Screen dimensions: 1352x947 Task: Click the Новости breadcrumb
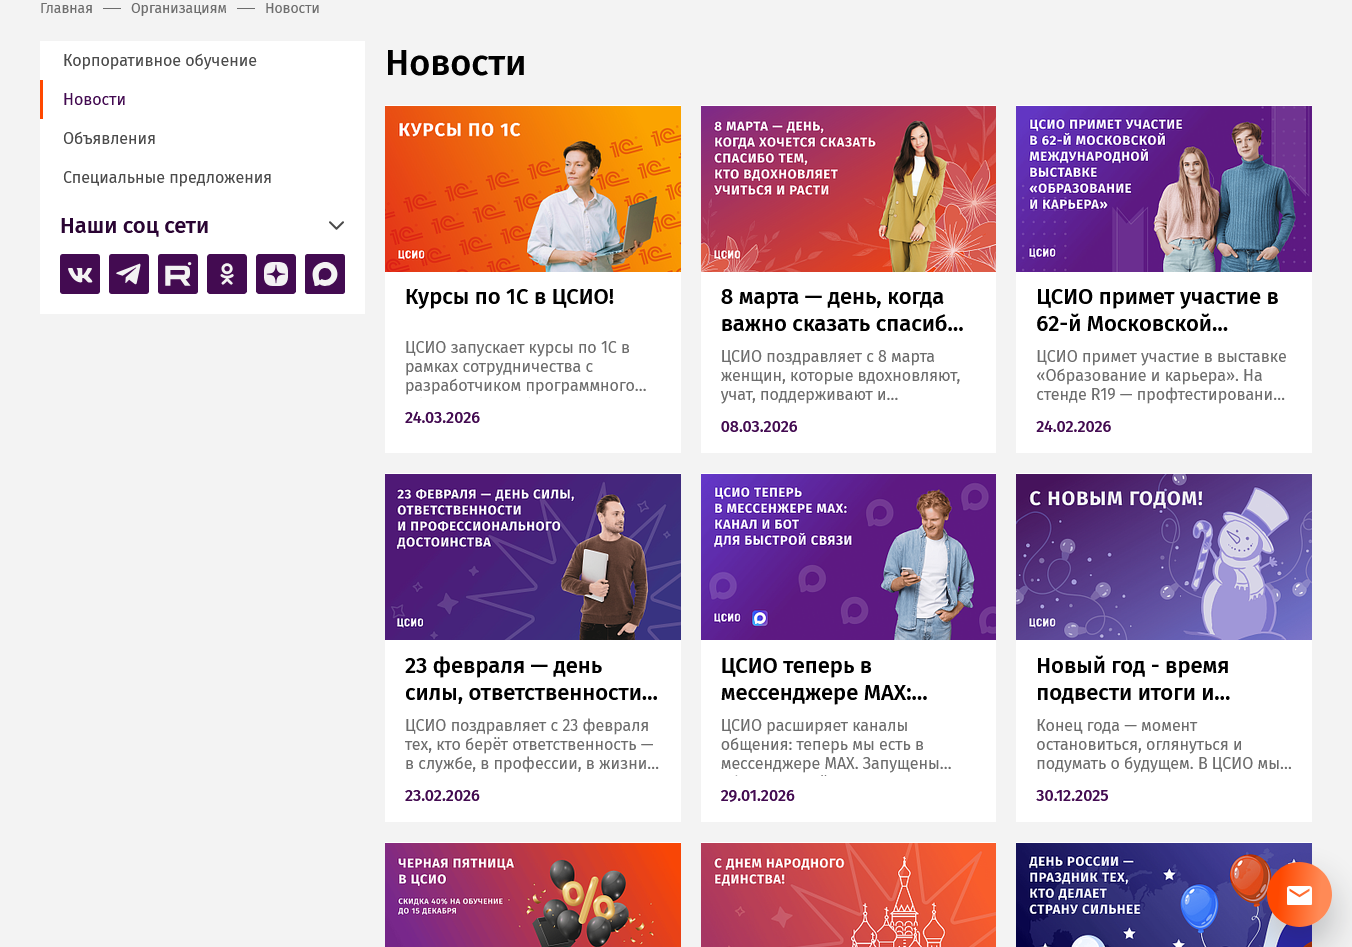[x=292, y=8]
